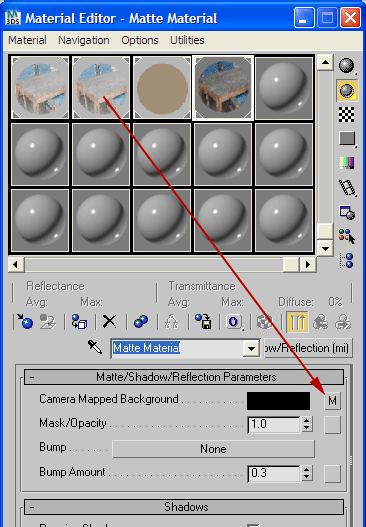Click sample slots horizontal scrollbar left arrow
This screenshot has width=366, height=527.
(15, 265)
